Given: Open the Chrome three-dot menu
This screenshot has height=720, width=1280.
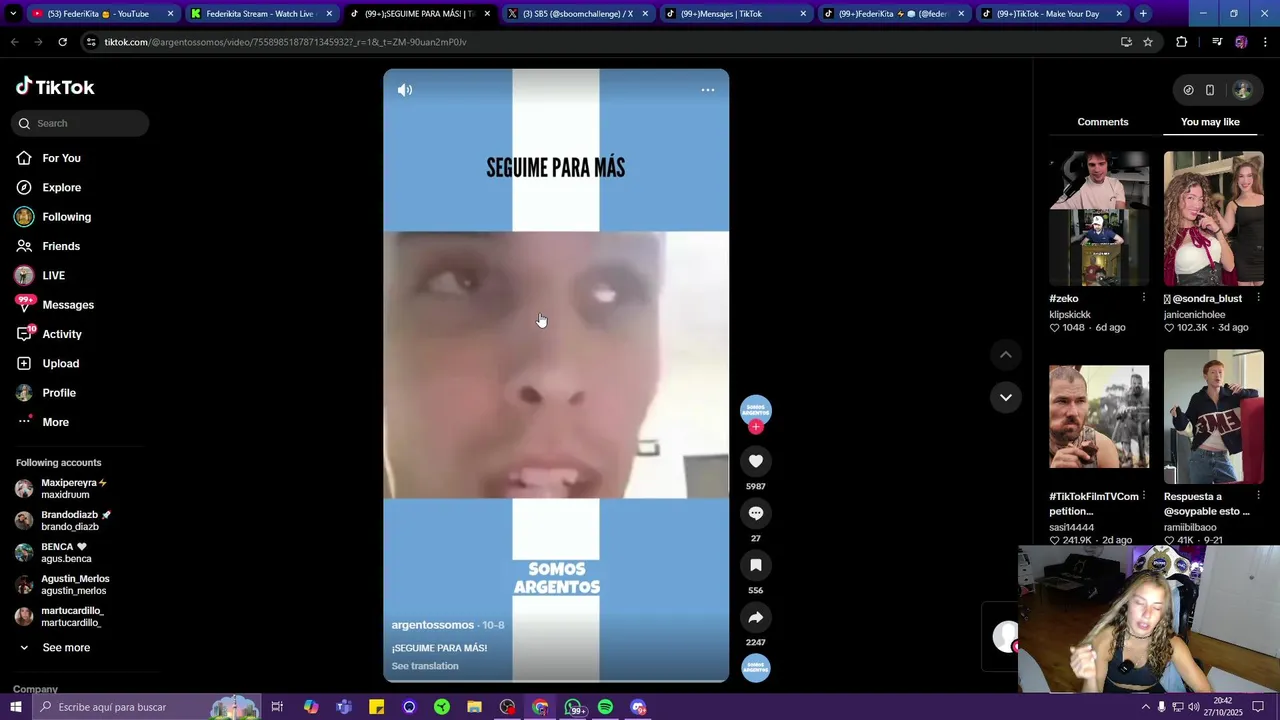Looking at the screenshot, I should [x=1265, y=42].
